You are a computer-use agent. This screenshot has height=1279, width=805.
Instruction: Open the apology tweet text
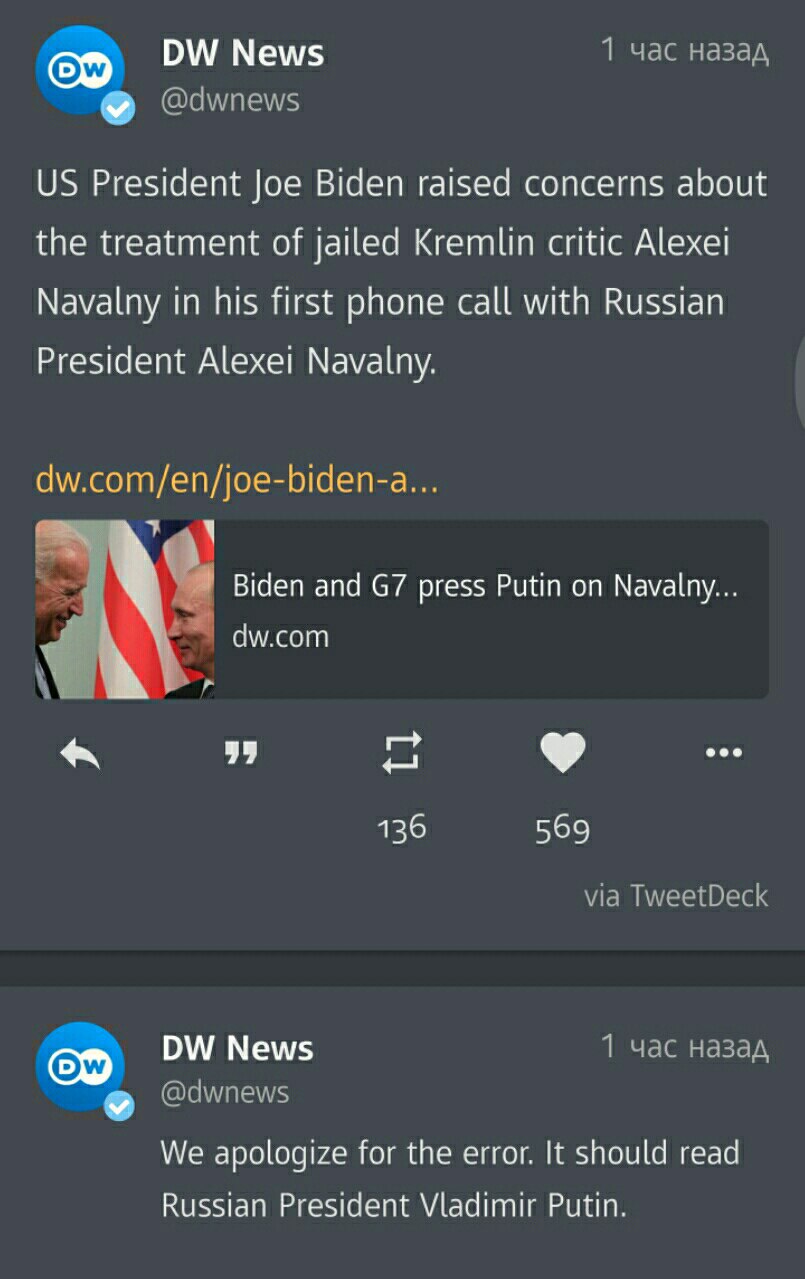450,1179
